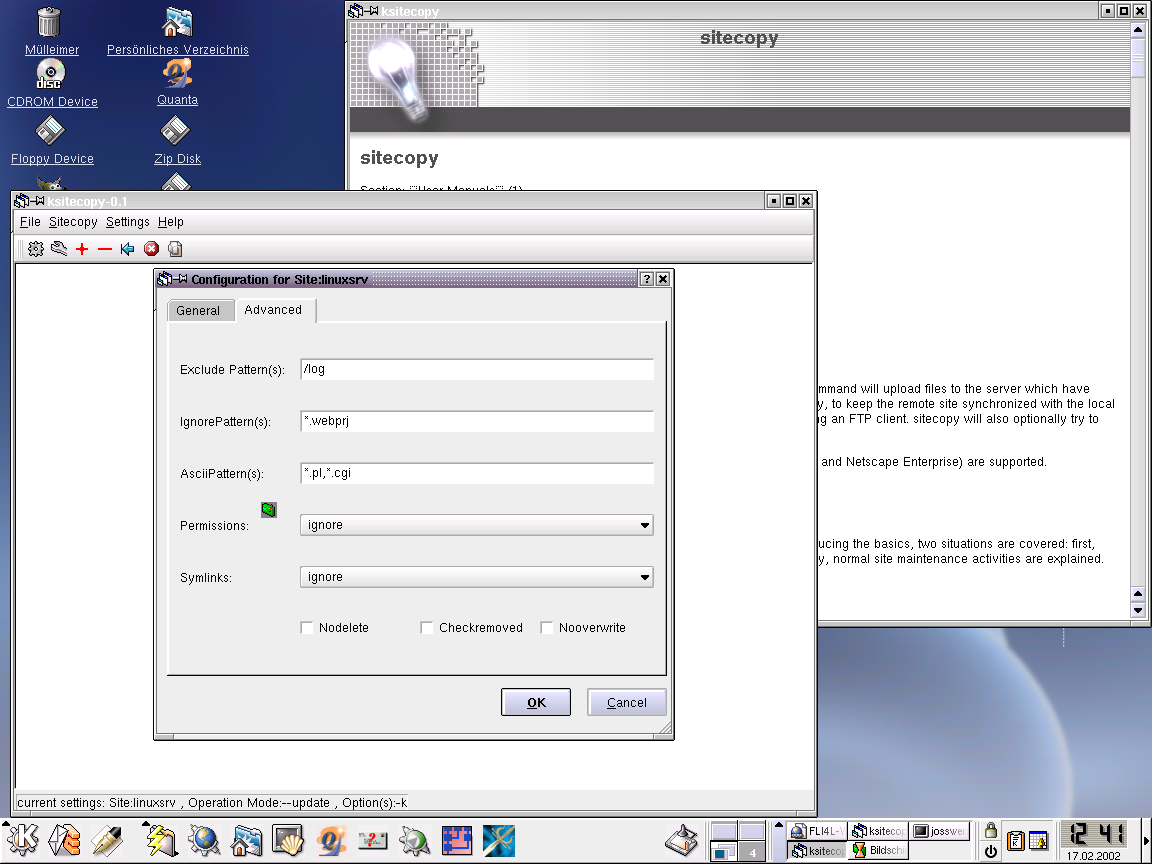1152x864 pixels.
Task: Enable the Nodelete checkbox
Action: coord(307,627)
